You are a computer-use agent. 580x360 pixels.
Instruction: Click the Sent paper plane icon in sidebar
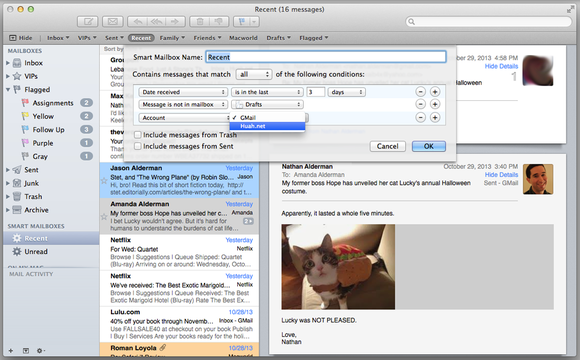click(17, 170)
